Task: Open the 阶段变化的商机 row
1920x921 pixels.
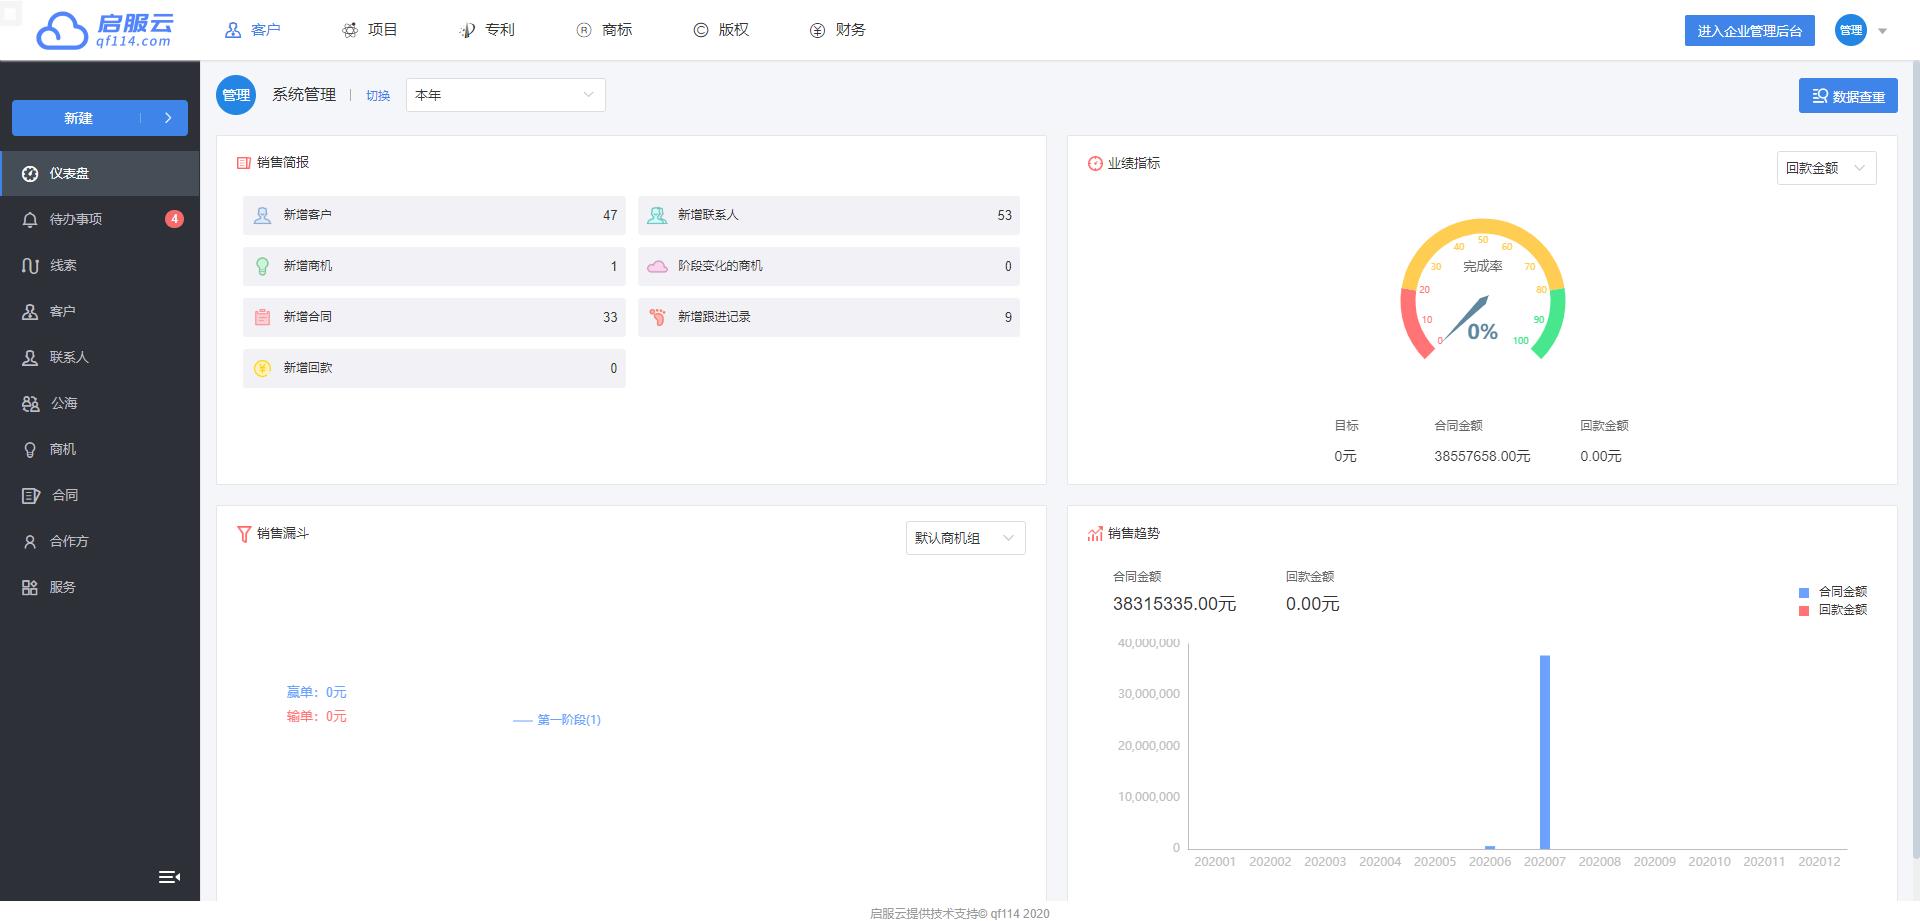Action: pos(829,266)
